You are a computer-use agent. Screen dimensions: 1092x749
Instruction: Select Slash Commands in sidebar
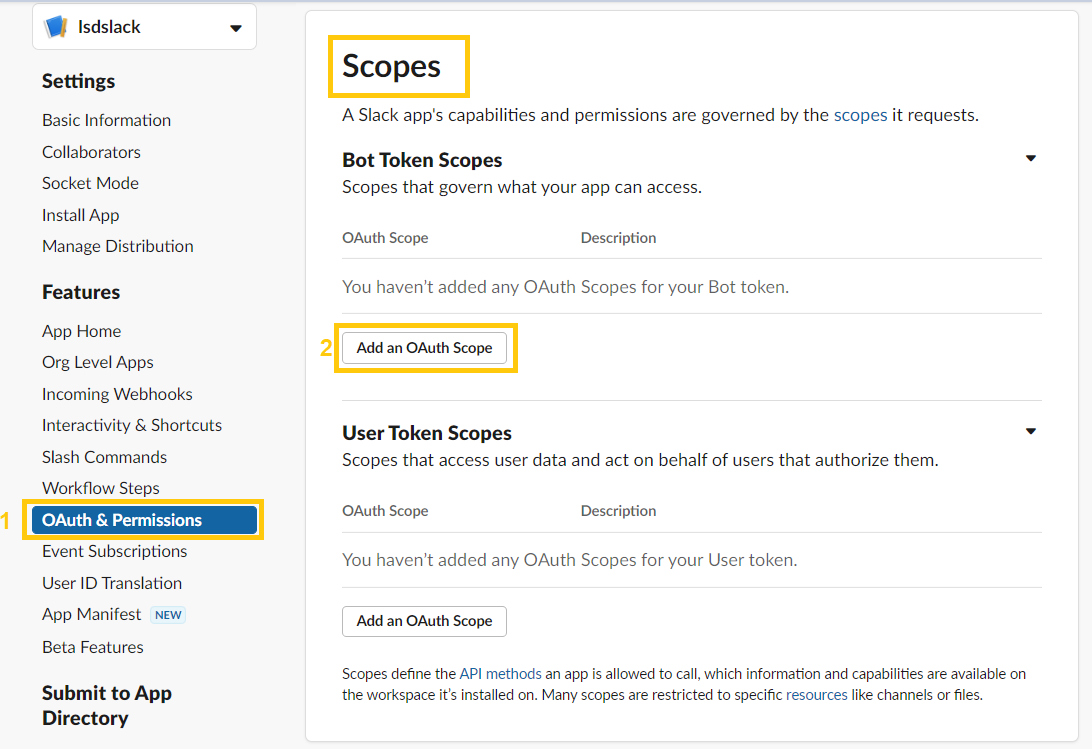click(x=104, y=457)
